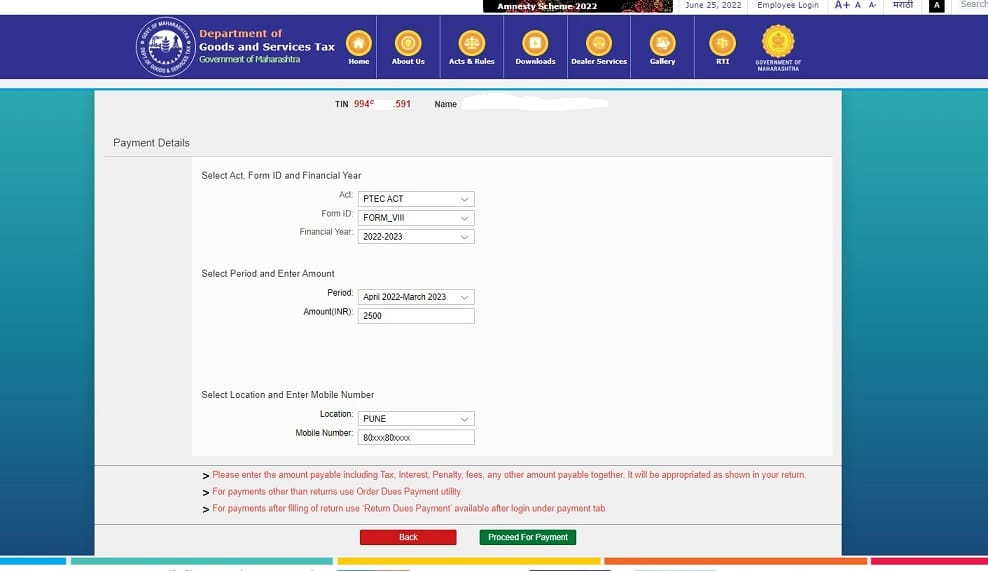Expand the Act dropdown showing PTEC ACT
Image resolution: width=988 pixels, height=571 pixels.
(x=416, y=199)
